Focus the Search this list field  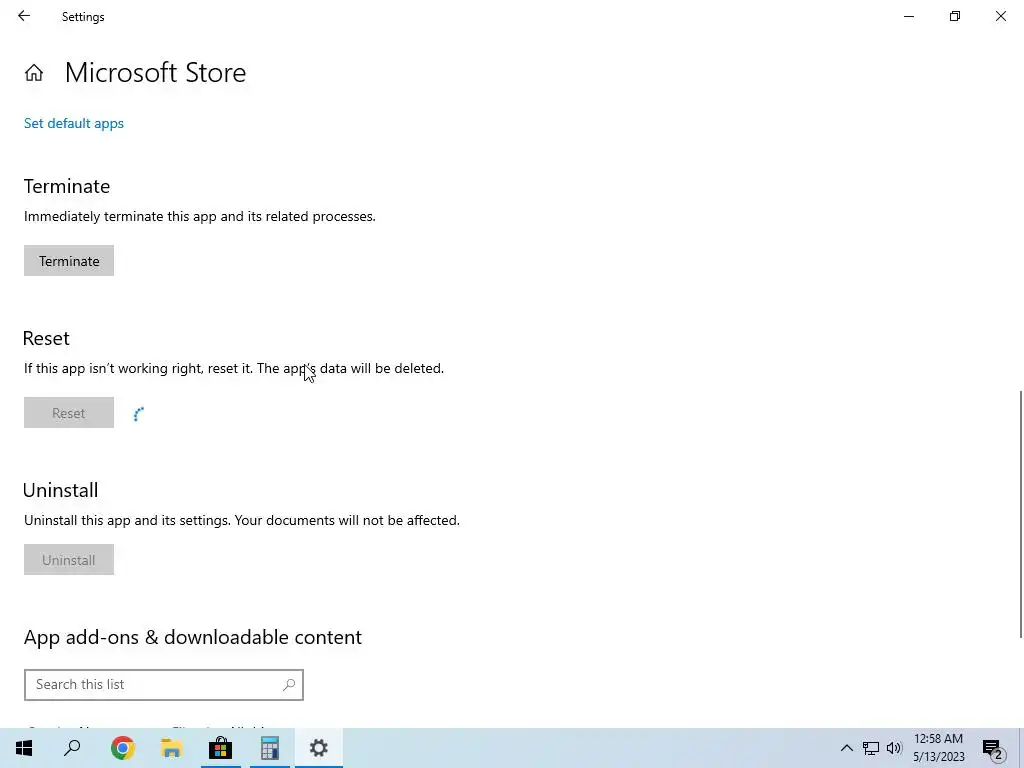point(164,684)
